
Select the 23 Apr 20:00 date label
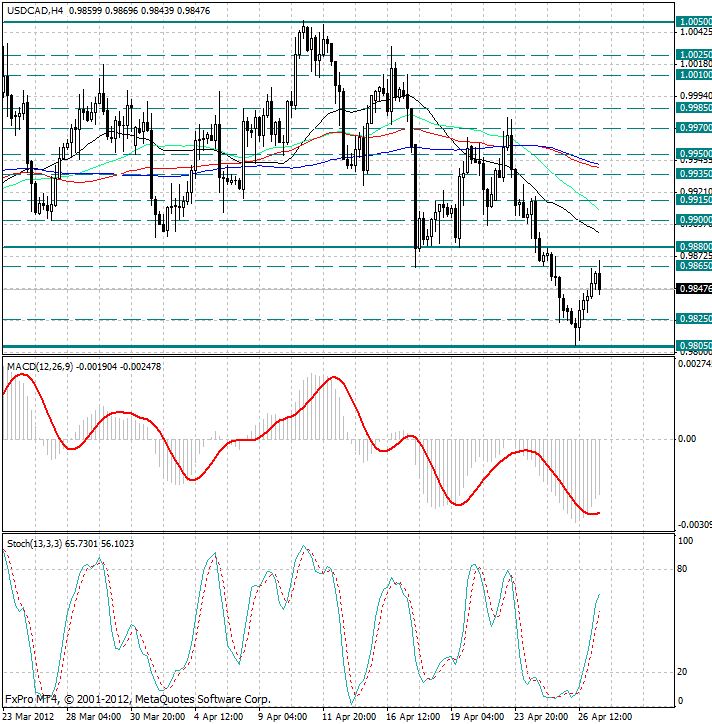click(541, 717)
